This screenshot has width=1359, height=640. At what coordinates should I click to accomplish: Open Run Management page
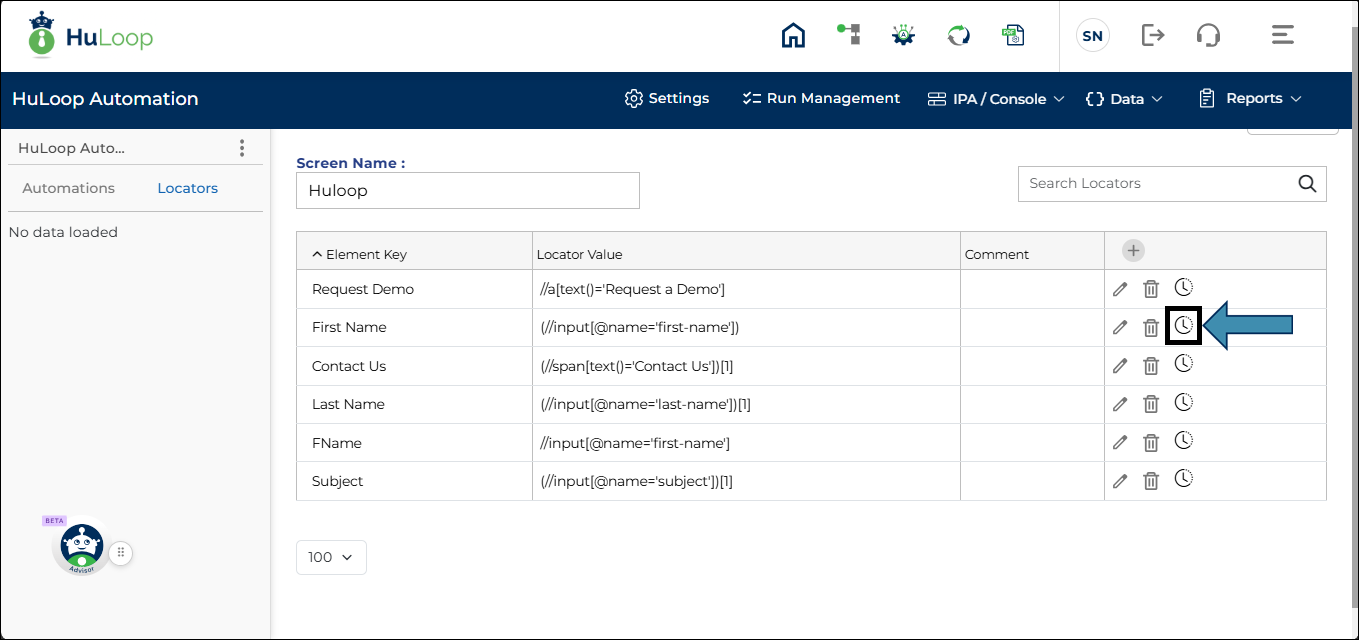pos(821,99)
